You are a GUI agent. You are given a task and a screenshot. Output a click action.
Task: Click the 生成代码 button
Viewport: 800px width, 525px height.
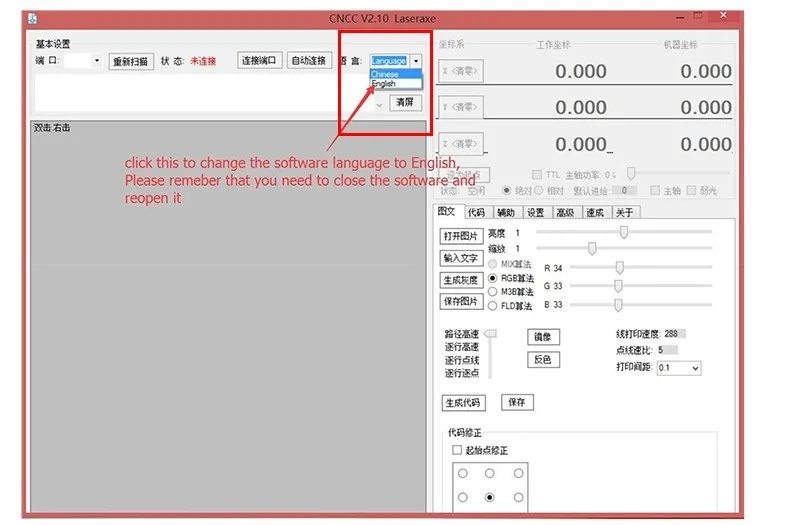(x=463, y=403)
